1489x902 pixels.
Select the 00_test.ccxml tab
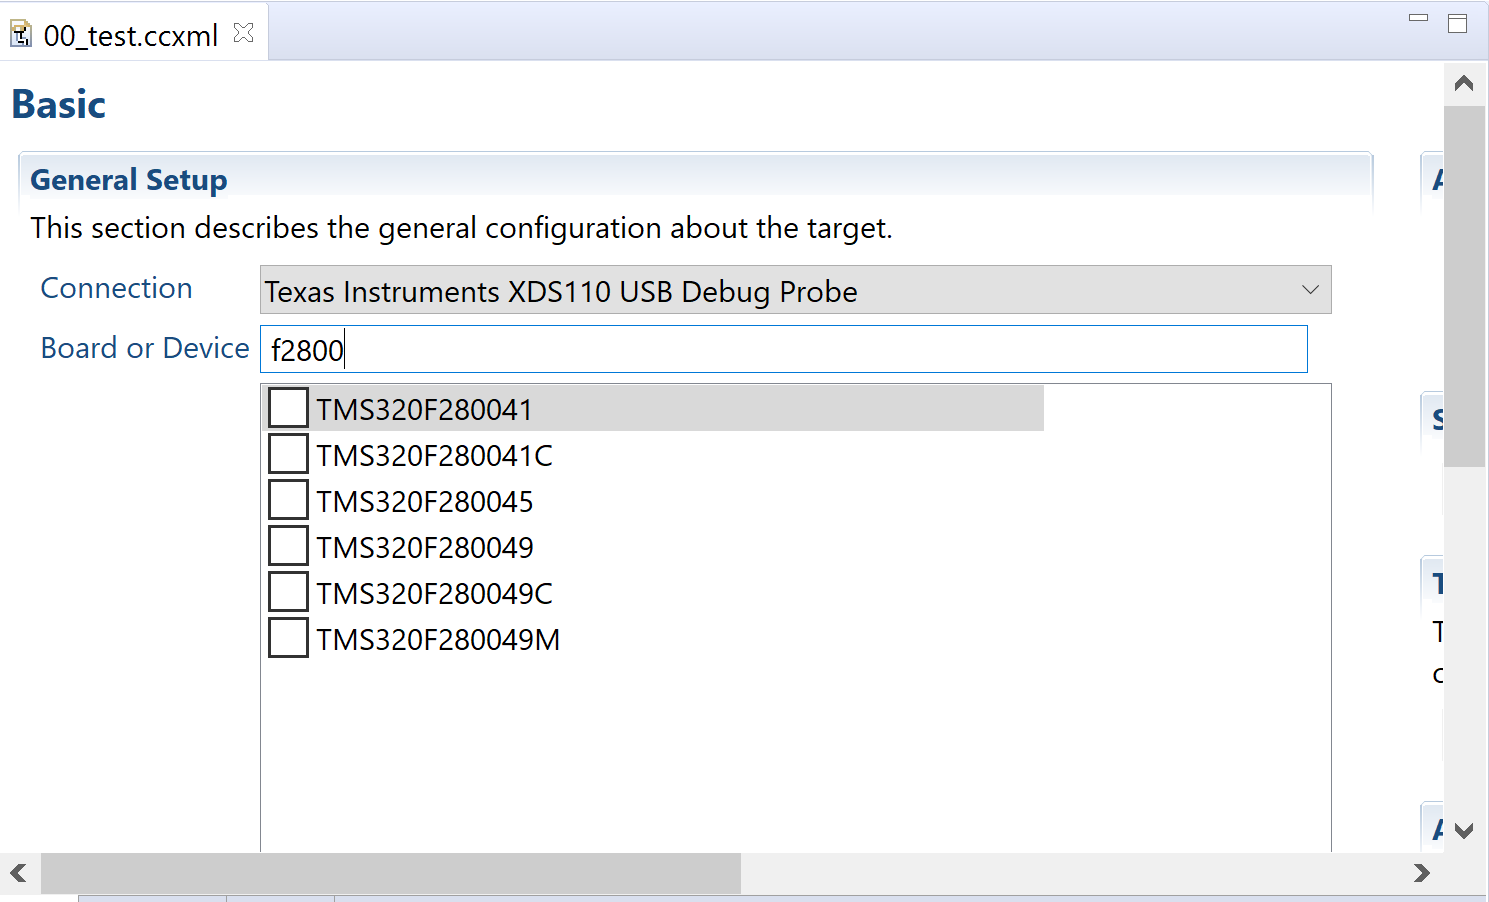pos(131,36)
